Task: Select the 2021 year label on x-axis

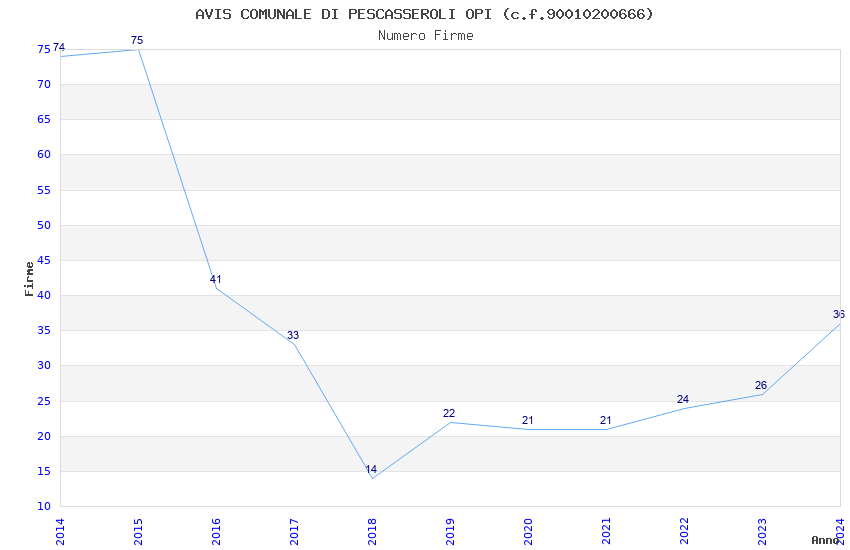Action: tap(607, 532)
